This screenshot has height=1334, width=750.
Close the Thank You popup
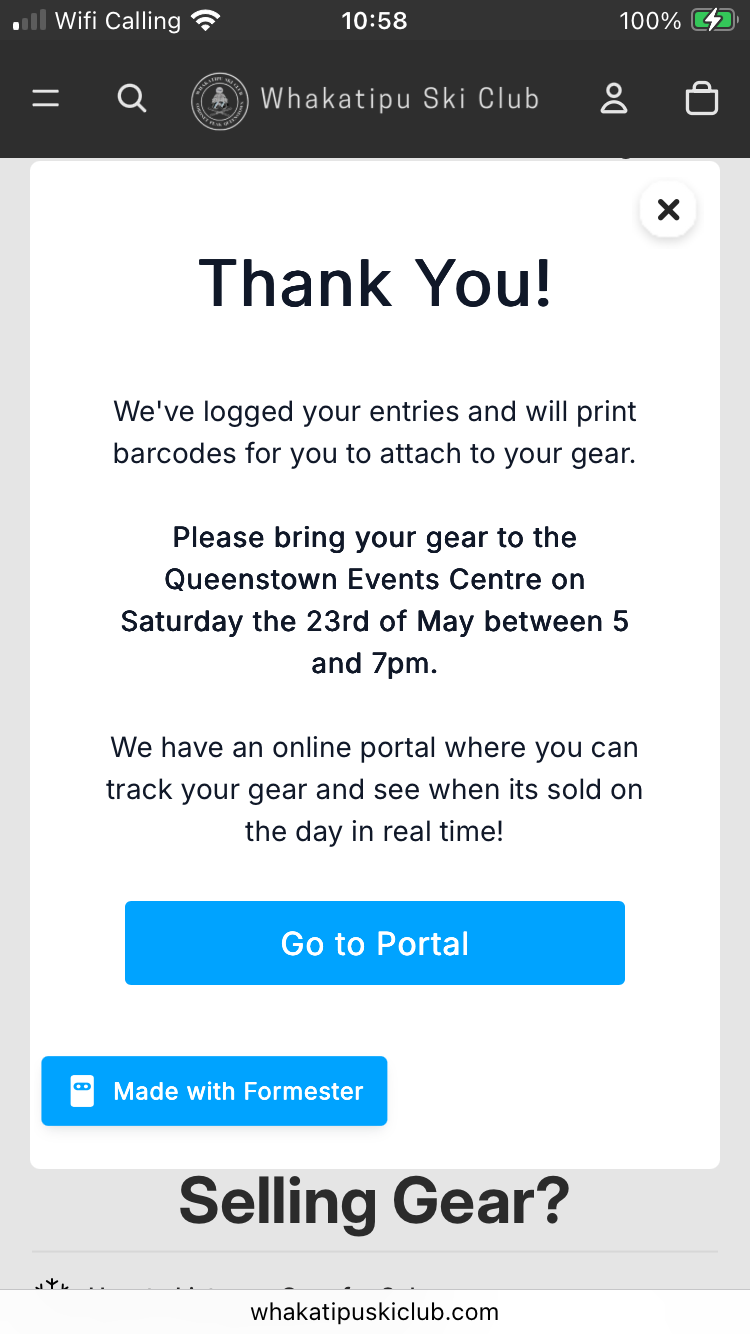668,209
